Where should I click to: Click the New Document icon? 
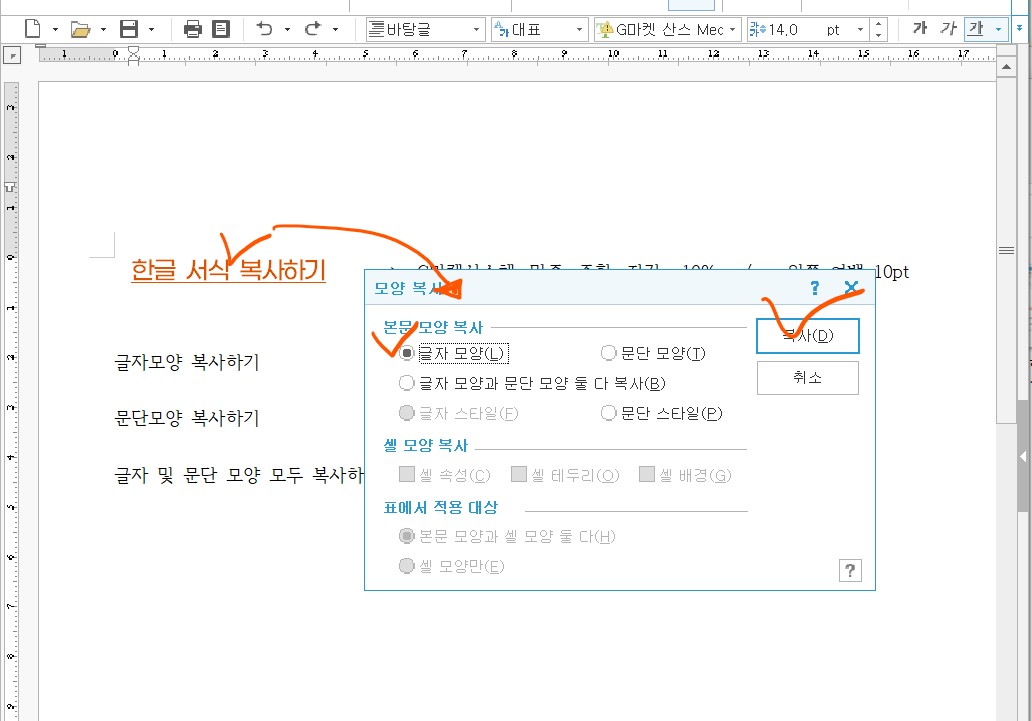point(33,29)
